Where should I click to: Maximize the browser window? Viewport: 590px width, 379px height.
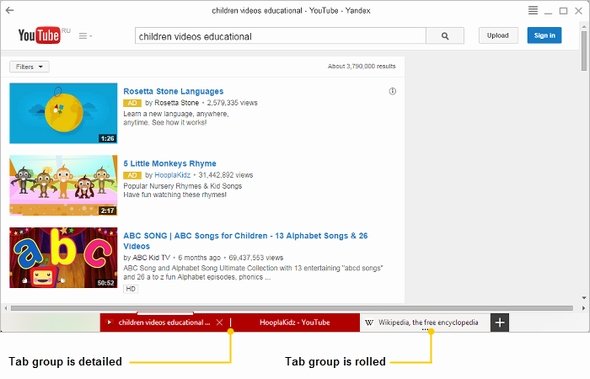[x=563, y=11]
